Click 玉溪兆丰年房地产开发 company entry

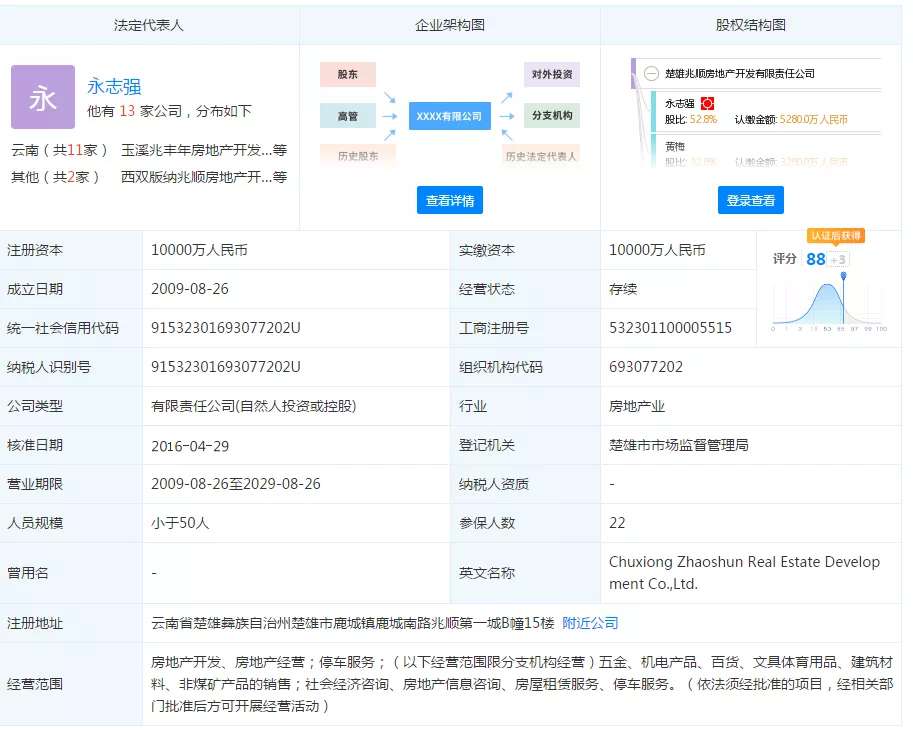coord(204,150)
